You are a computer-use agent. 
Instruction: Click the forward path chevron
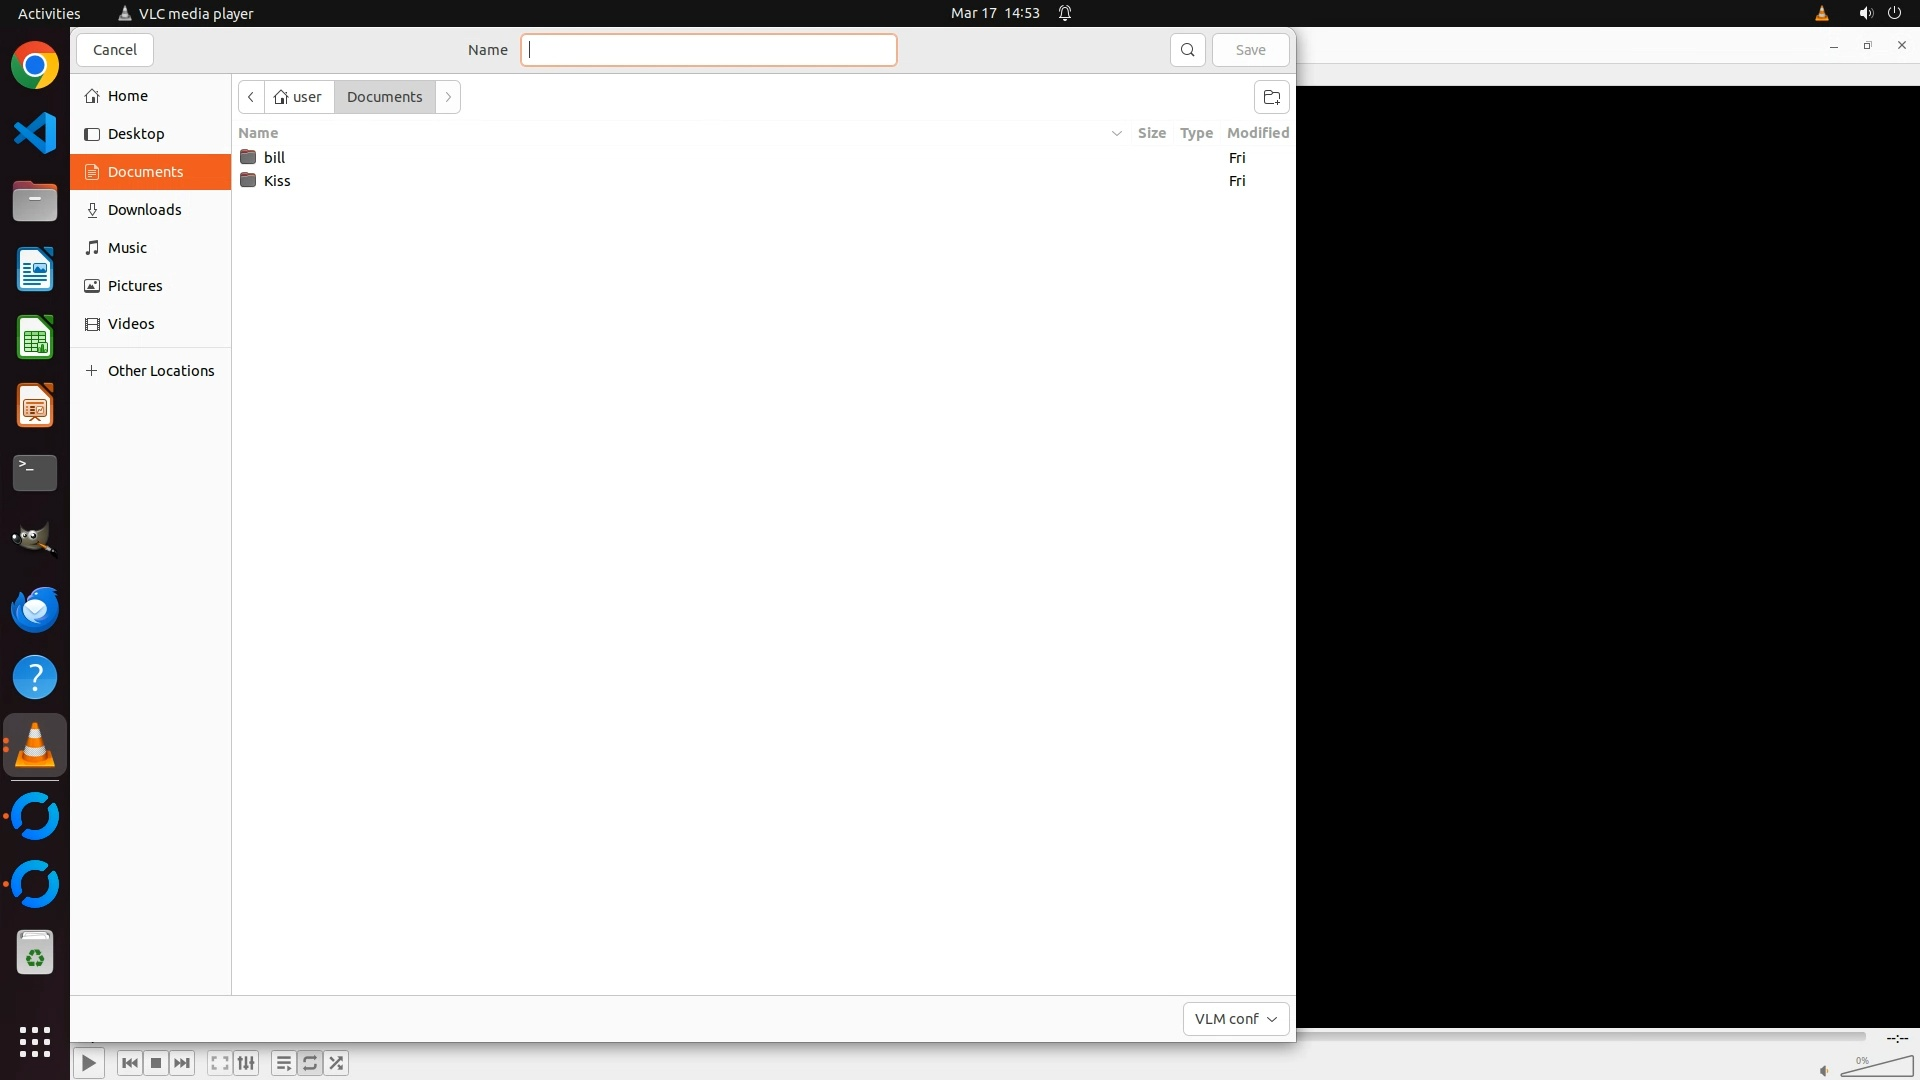pos(448,97)
